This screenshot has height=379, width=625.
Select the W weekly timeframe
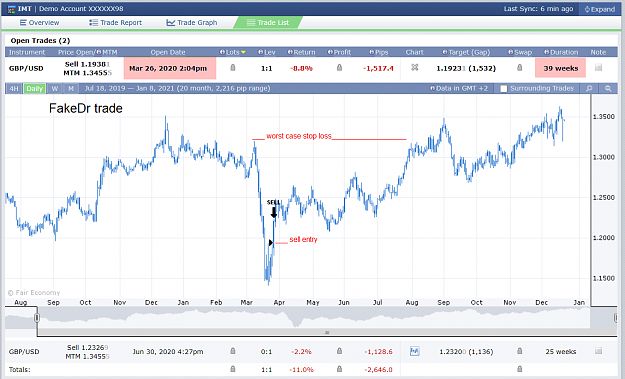coord(55,88)
